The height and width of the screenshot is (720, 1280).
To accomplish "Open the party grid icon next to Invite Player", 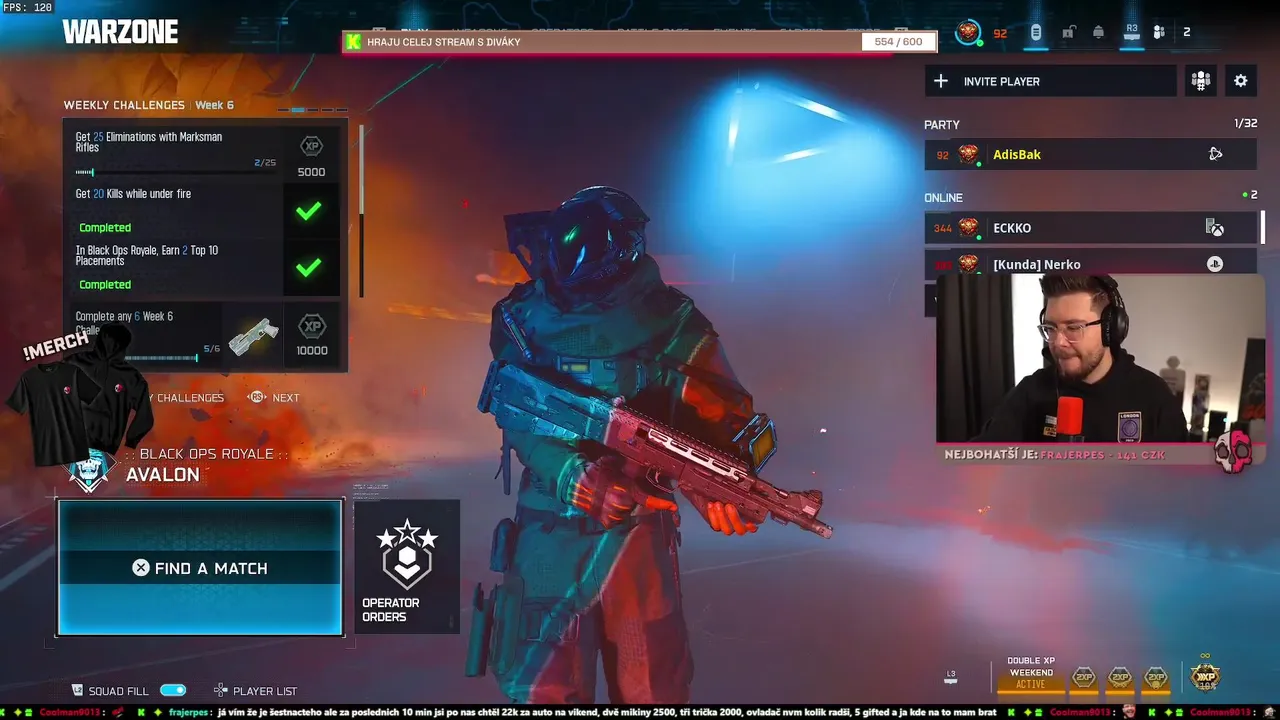I will click(1200, 81).
